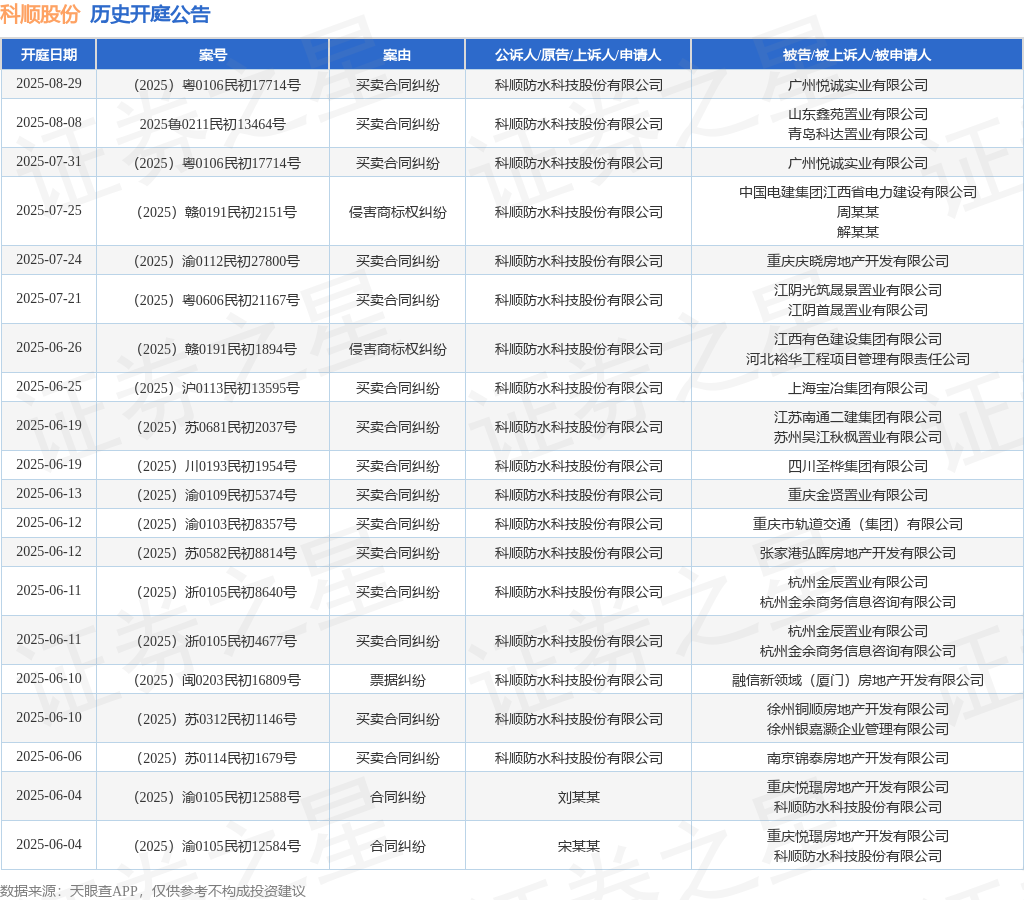
Task: Select the date 2025-06-13
Action: pos(49,494)
